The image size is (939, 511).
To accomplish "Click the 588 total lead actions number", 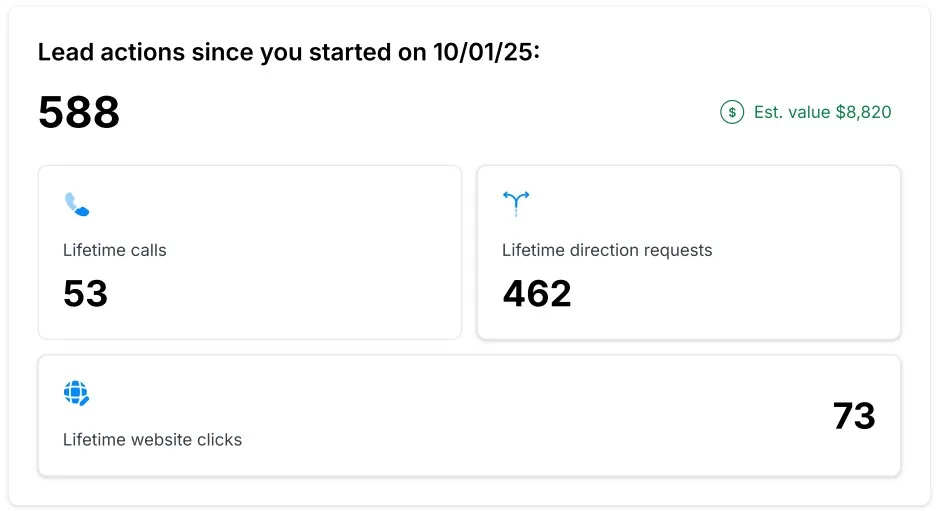I will coord(79,112).
